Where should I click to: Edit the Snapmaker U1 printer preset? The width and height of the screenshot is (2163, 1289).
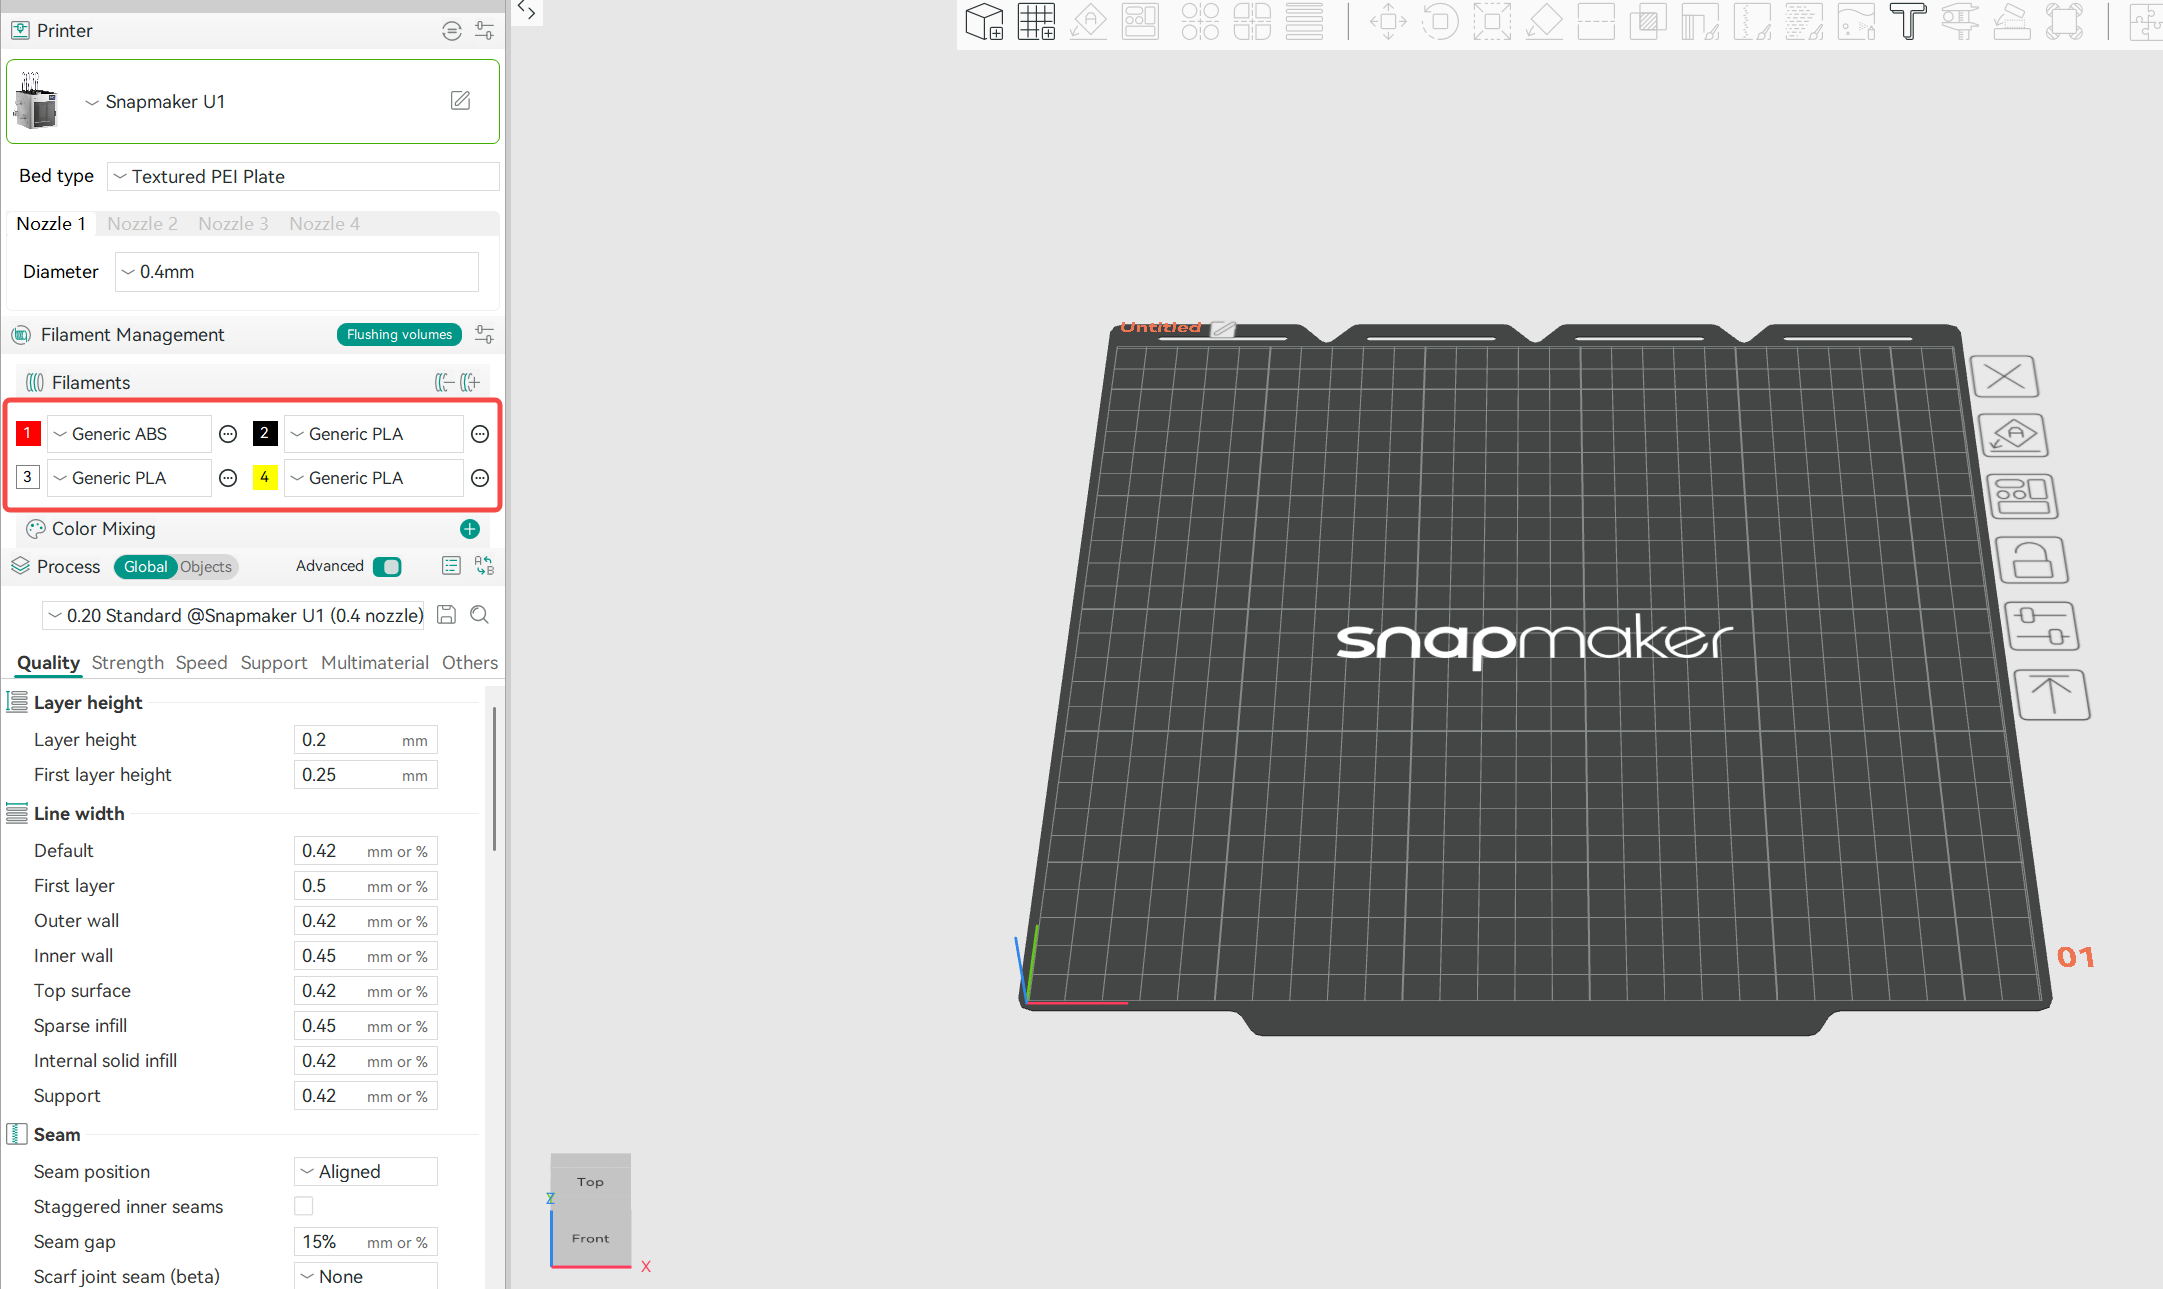coord(460,101)
